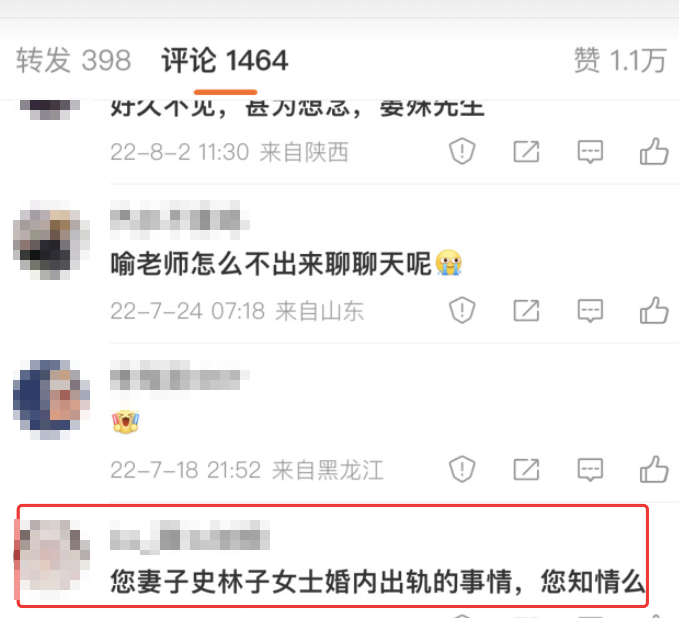Open the 赞 1.1万 likes tab
The width and height of the screenshot is (679, 618).
(620, 60)
